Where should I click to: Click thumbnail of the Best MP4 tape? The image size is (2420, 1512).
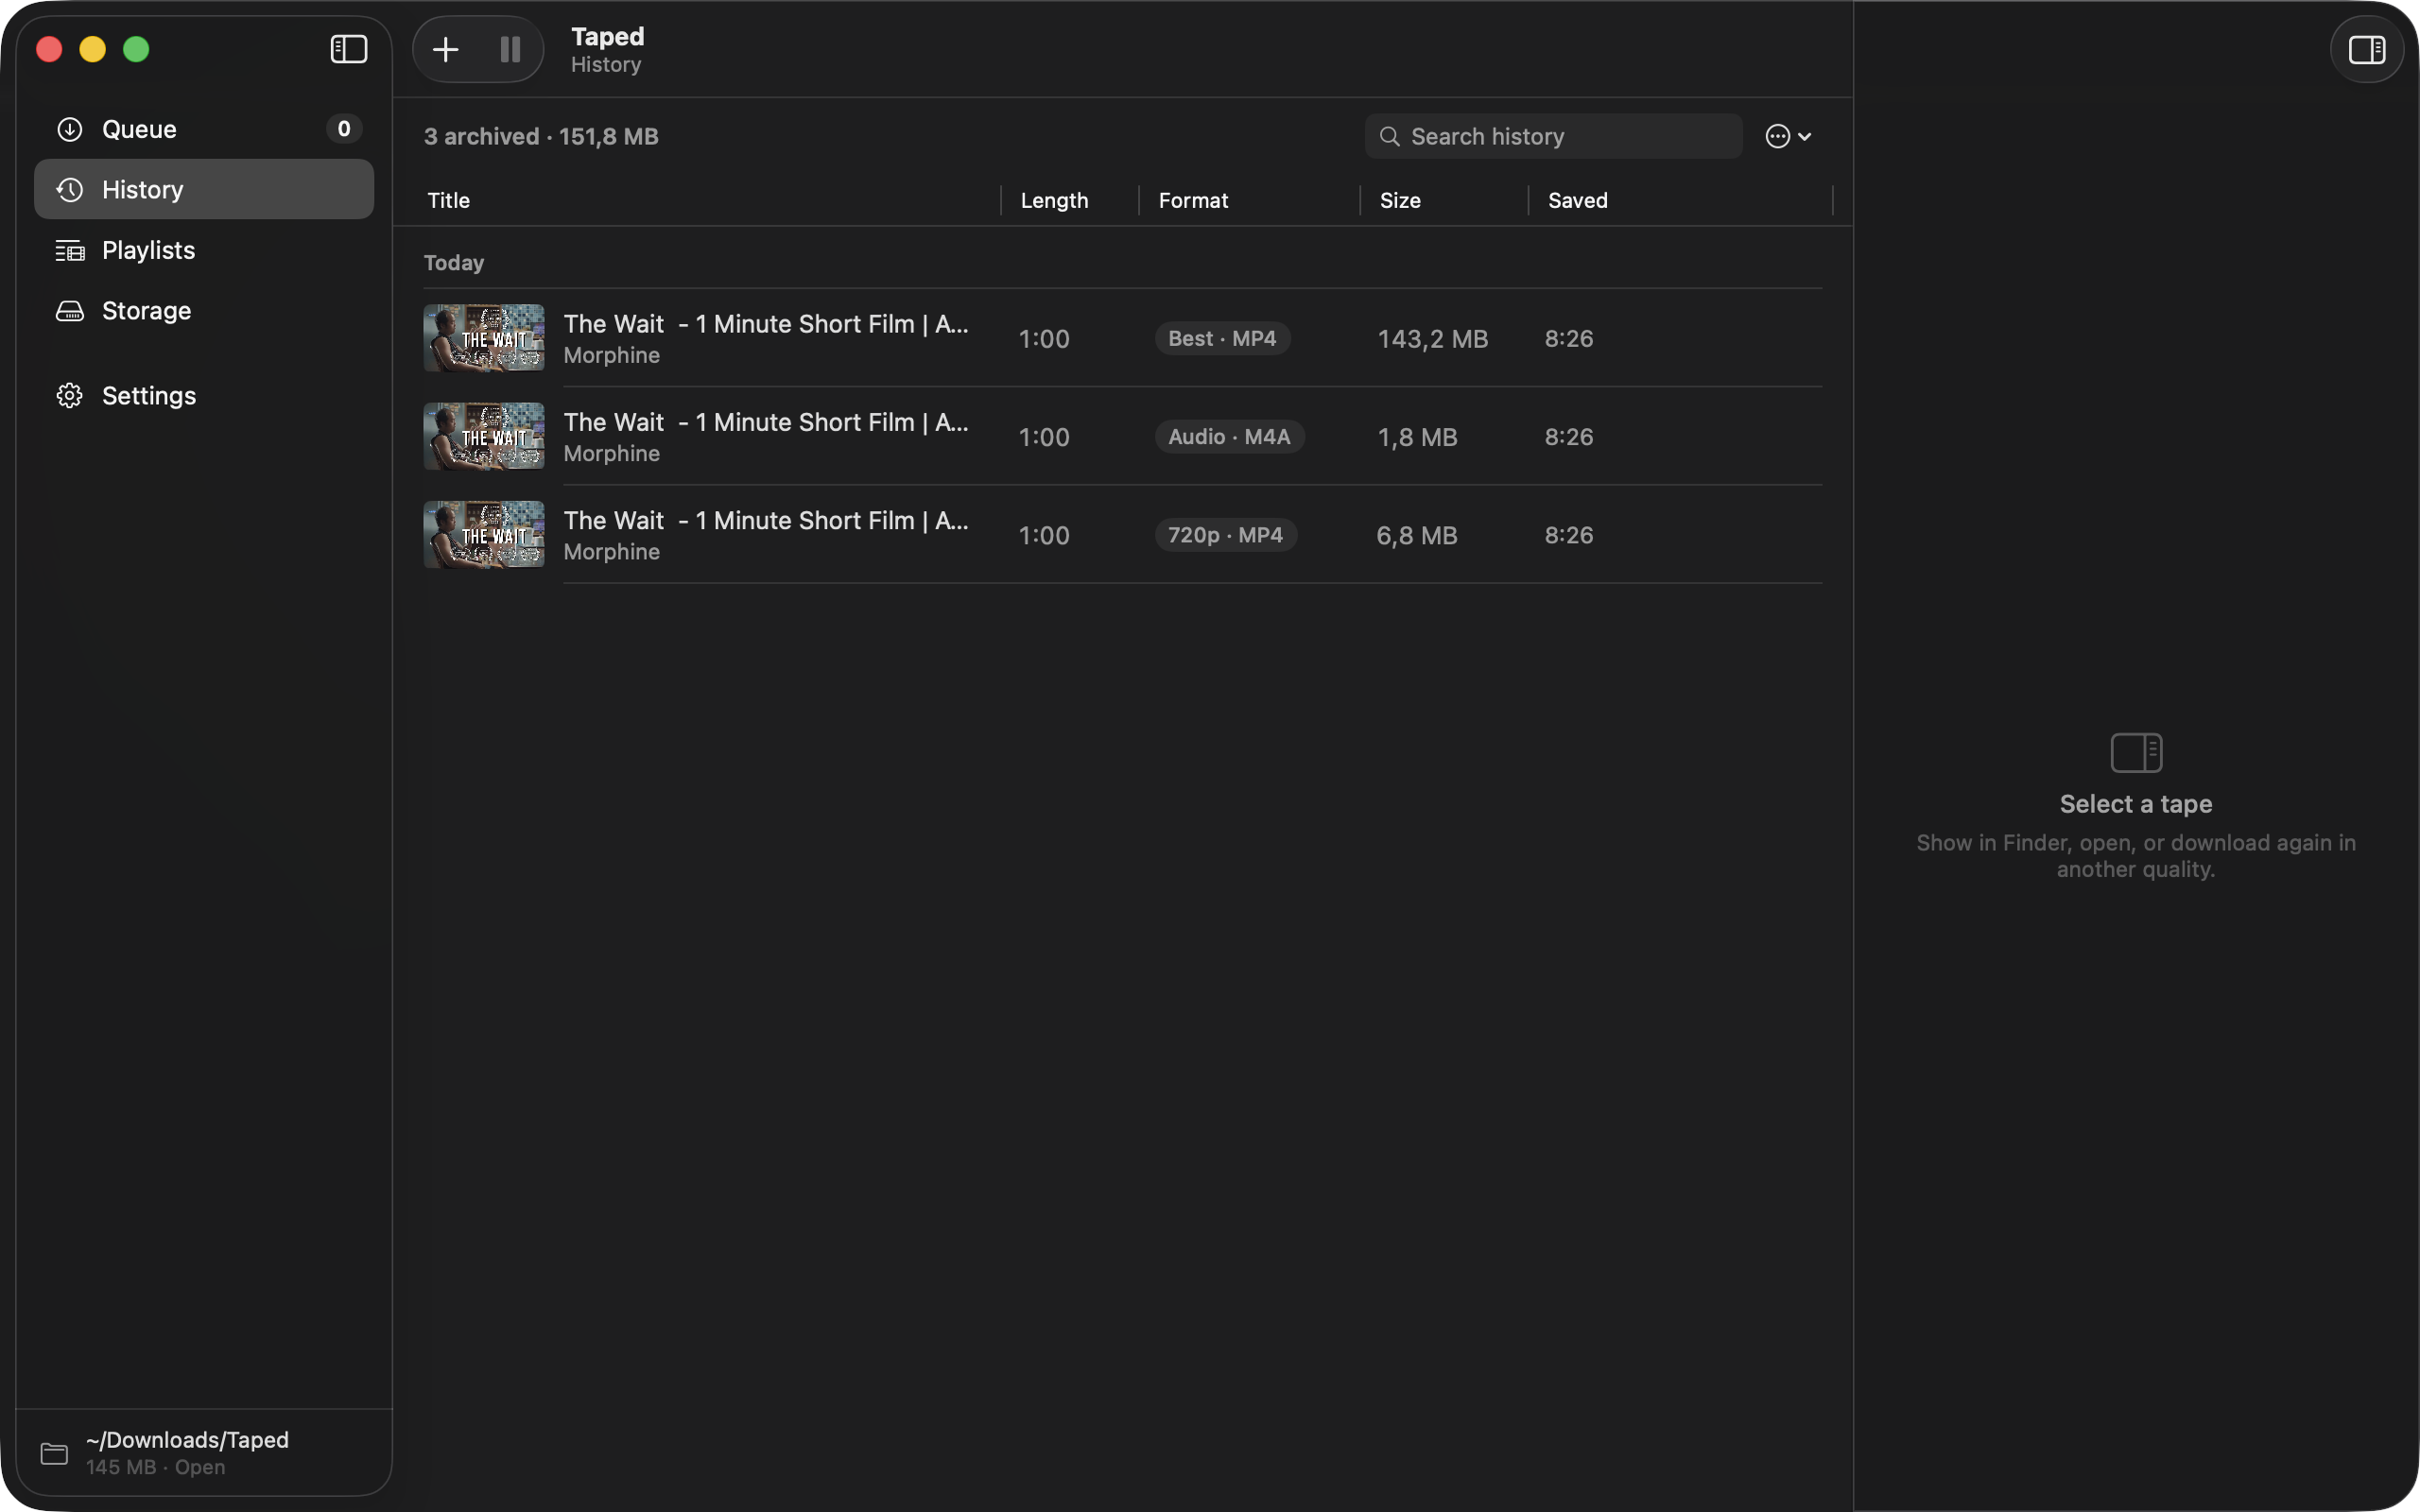(484, 338)
